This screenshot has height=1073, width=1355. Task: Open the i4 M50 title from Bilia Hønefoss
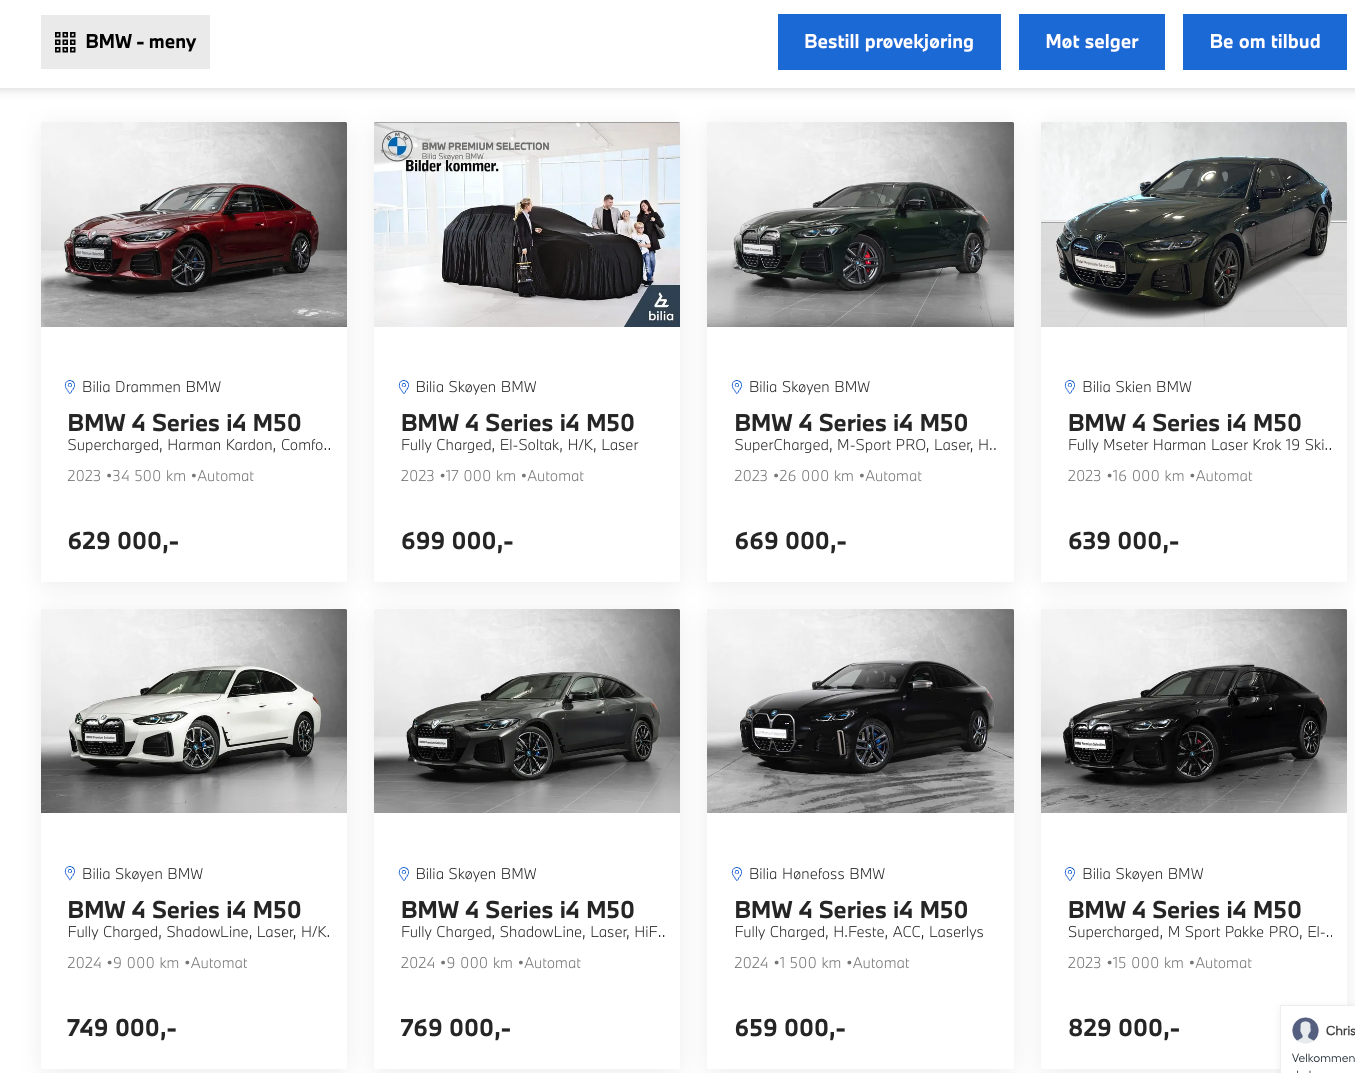tap(851, 910)
